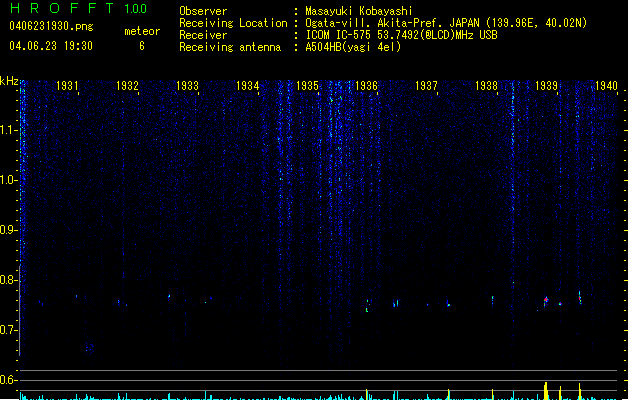Image resolution: width=629 pixels, height=400 pixels.
Task: Click the Receiving antenna label
Action: point(230,47)
